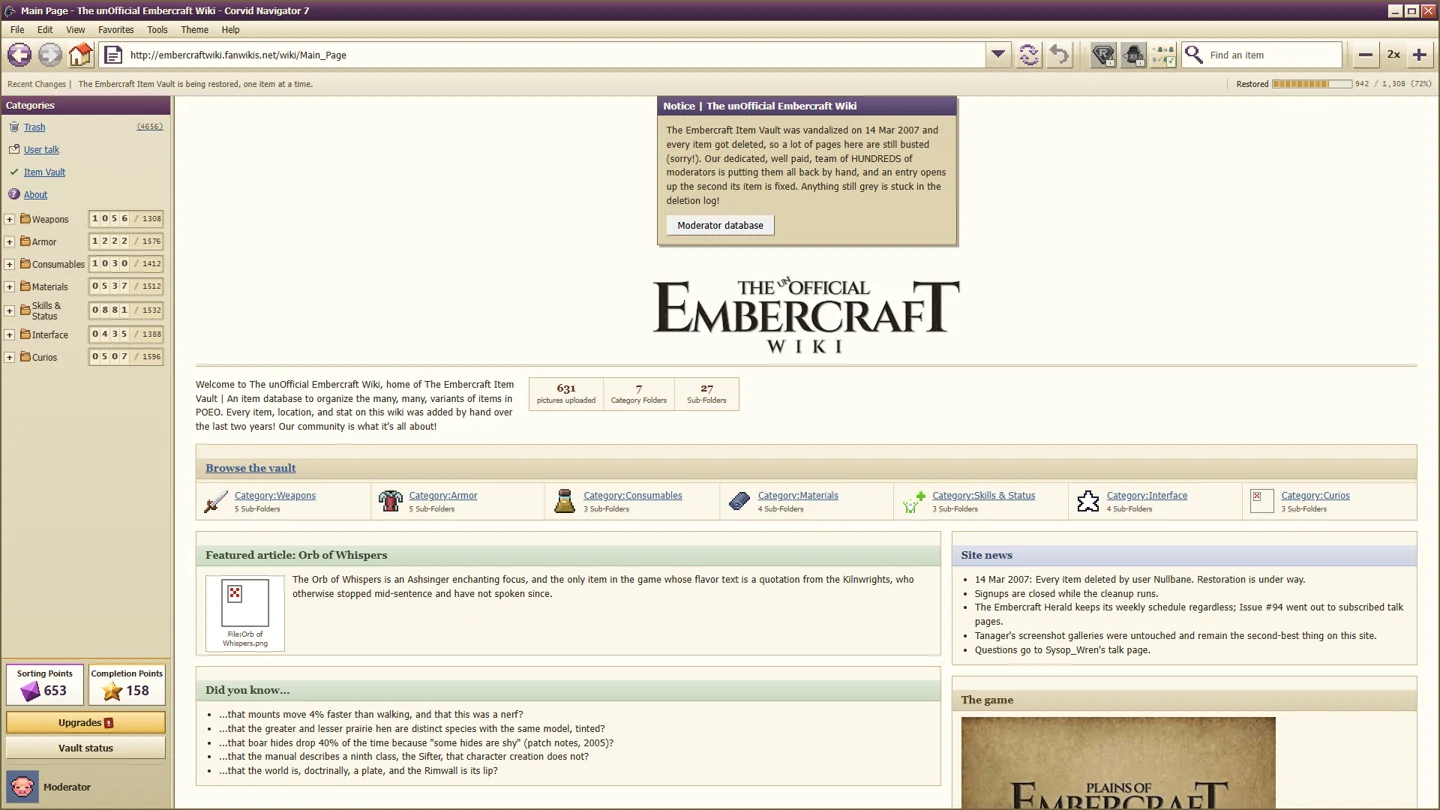
Task: Click the undo arrow in the toolbar
Action: [1059, 55]
